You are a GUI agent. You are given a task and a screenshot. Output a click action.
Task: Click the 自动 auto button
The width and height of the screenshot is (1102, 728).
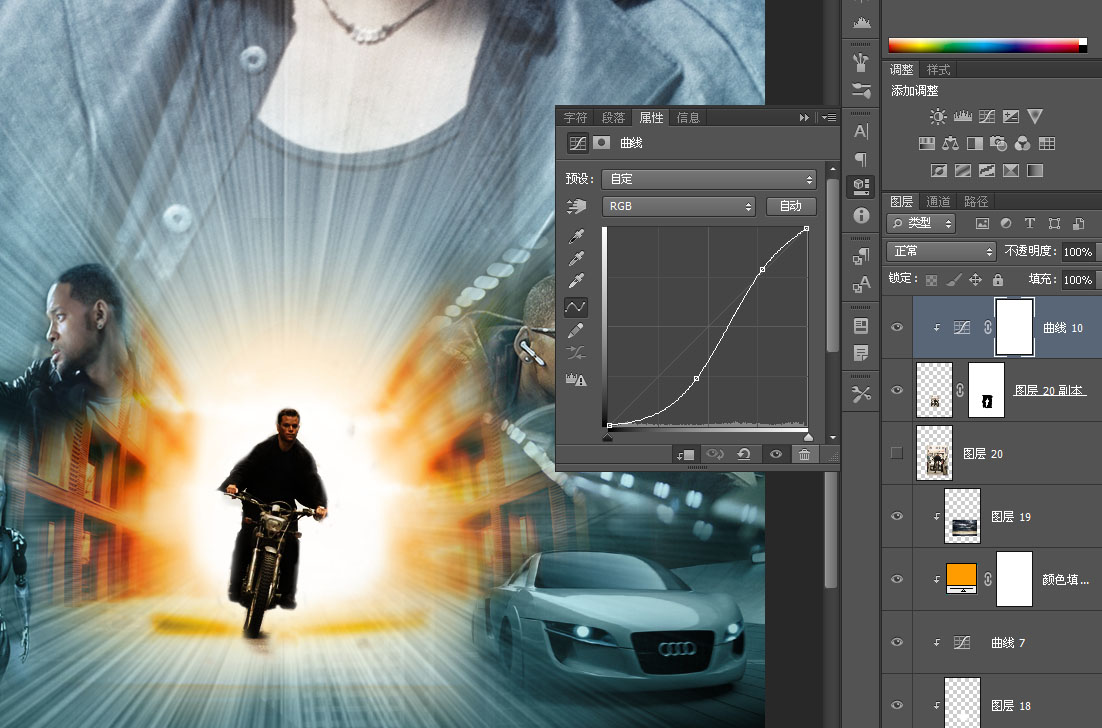[791, 206]
